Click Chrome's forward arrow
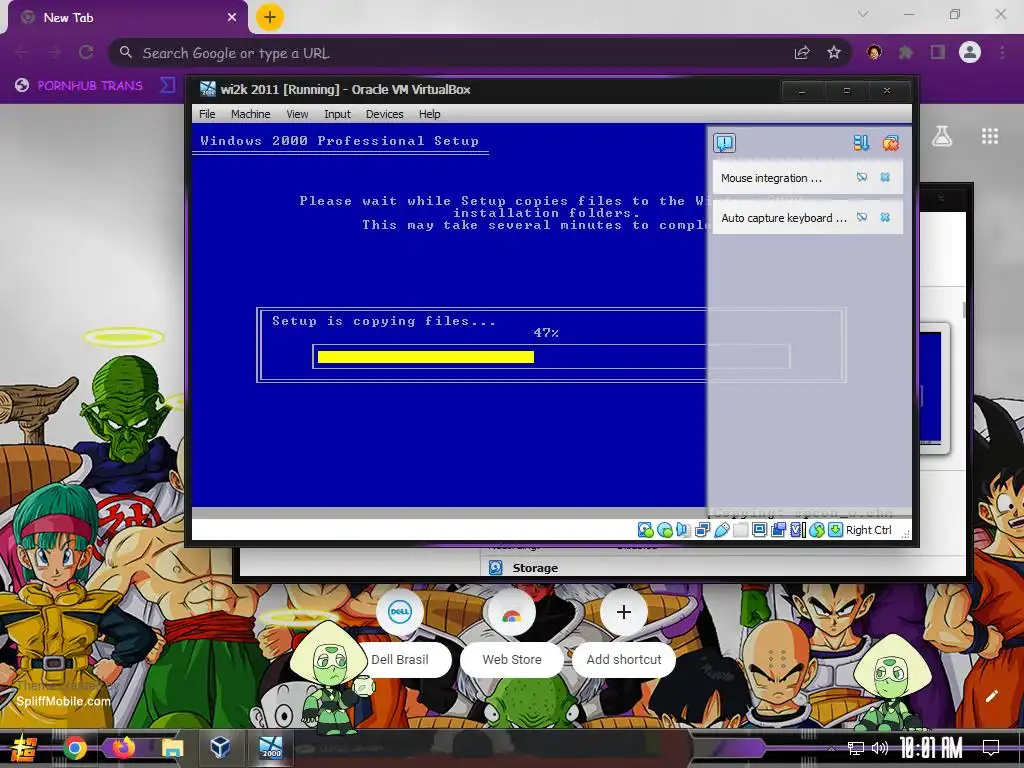The width and height of the screenshot is (1024, 768). pyautogui.click(x=54, y=52)
